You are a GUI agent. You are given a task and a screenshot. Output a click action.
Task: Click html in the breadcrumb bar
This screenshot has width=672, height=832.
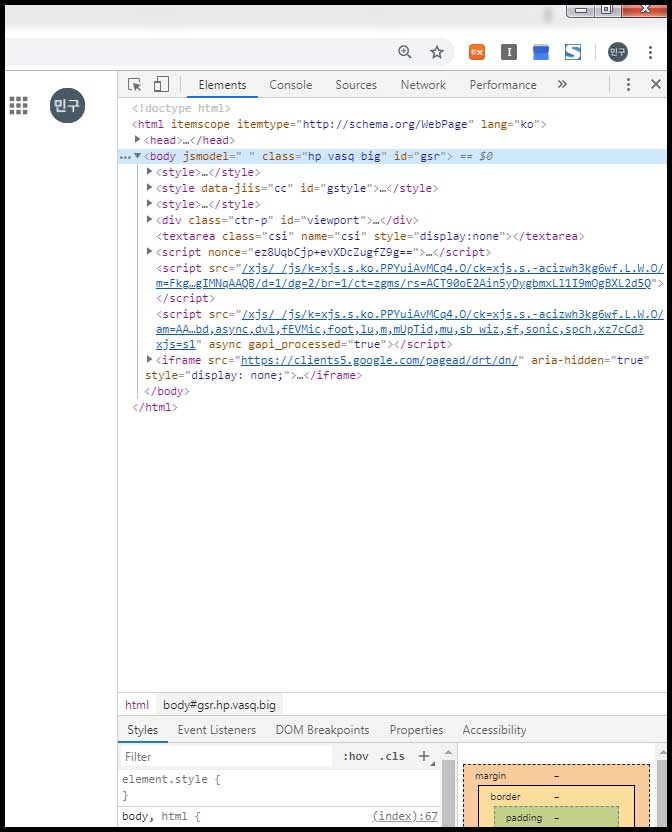[137, 705]
